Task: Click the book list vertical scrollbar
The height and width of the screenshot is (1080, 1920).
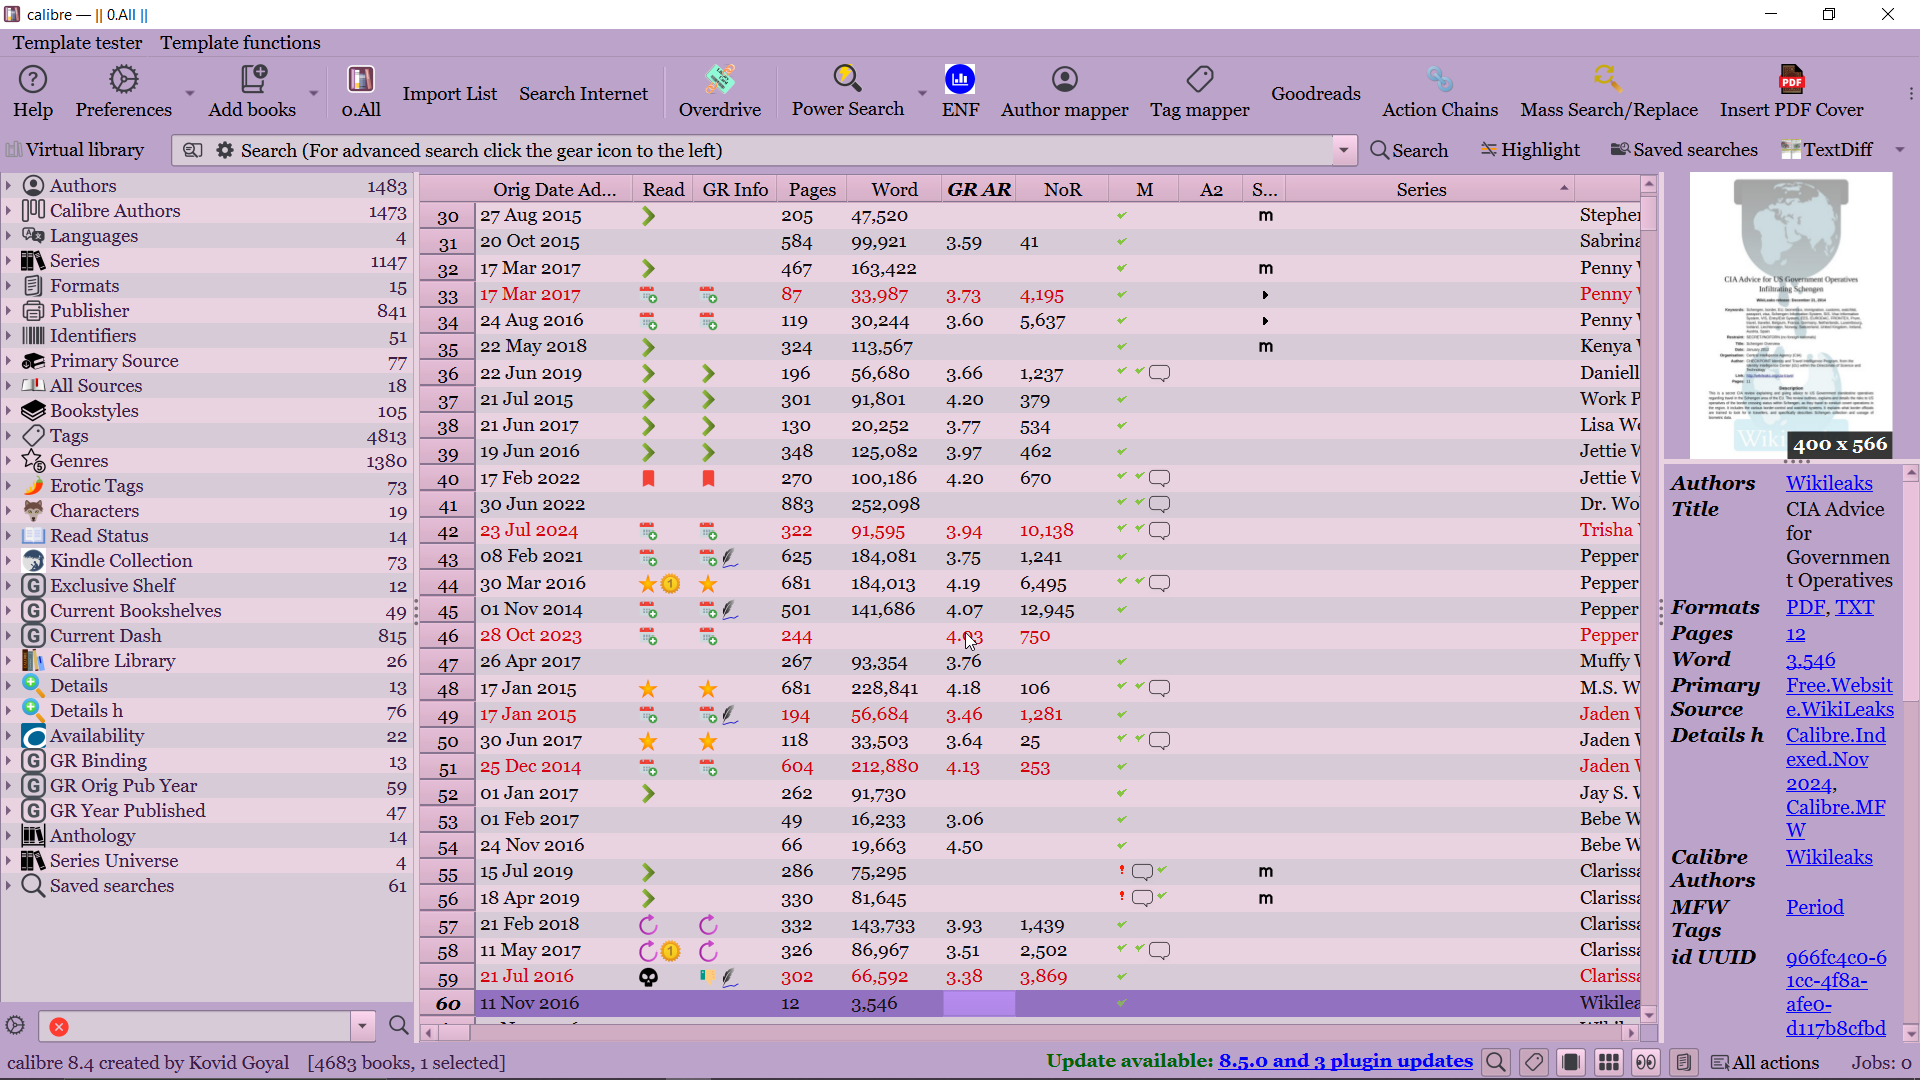Action: coord(1649,600)
